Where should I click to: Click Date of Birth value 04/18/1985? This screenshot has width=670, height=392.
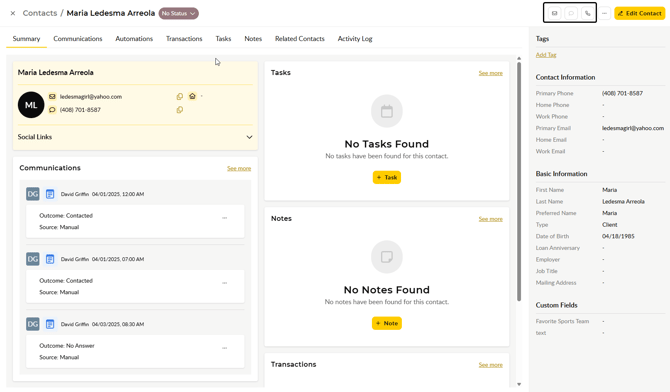point(618,236)
